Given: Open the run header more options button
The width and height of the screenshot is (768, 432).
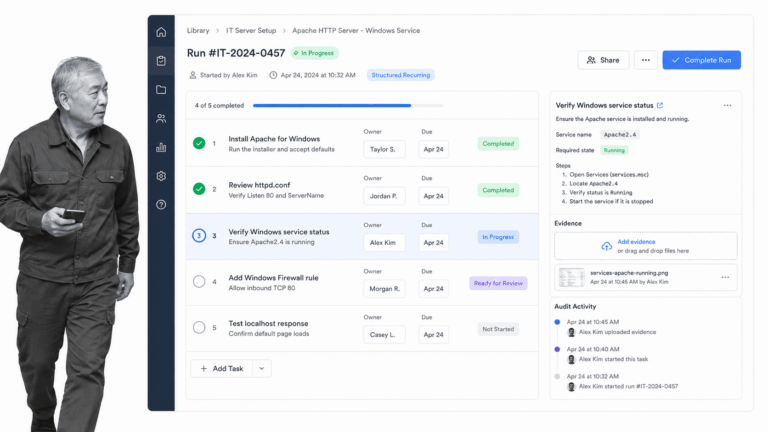Looking at the screenshot, I should point(646,60).
